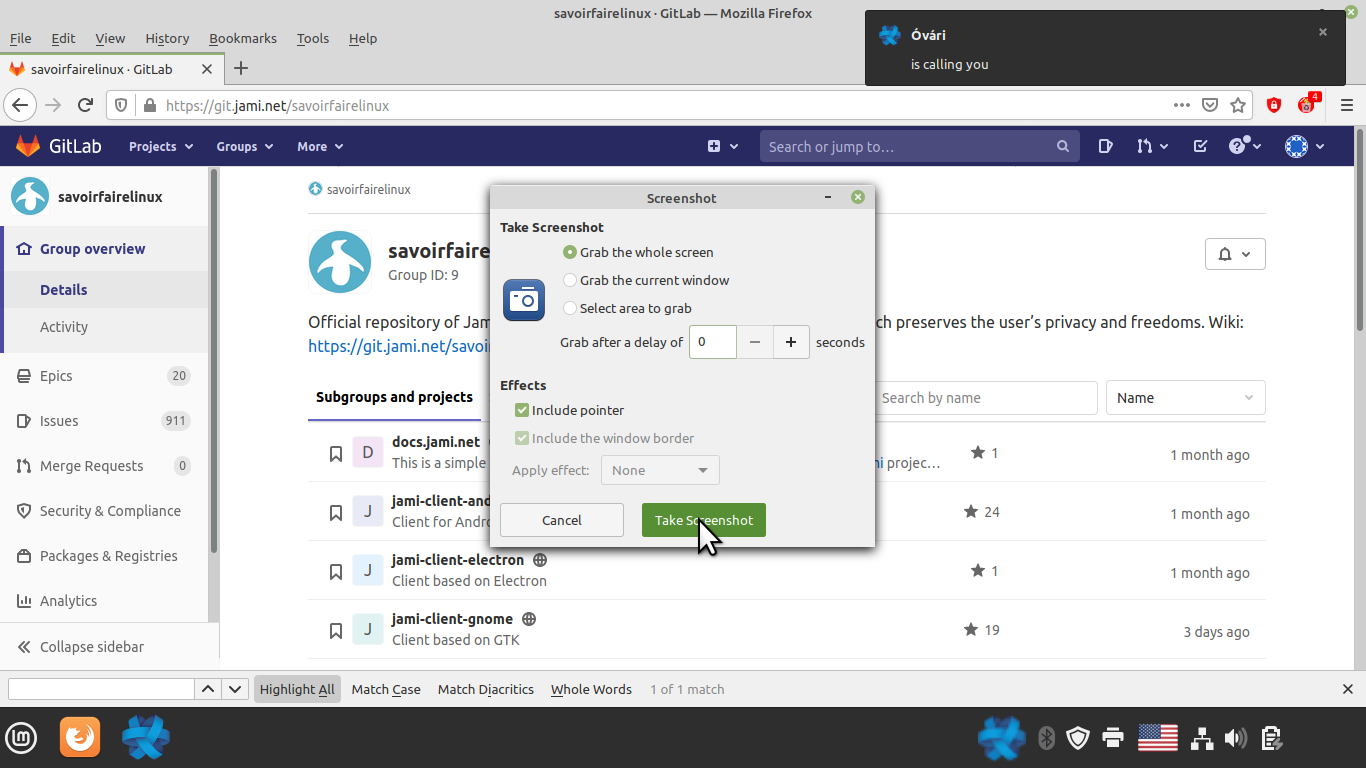Open the Activity sidebar item

coord(64,327)
